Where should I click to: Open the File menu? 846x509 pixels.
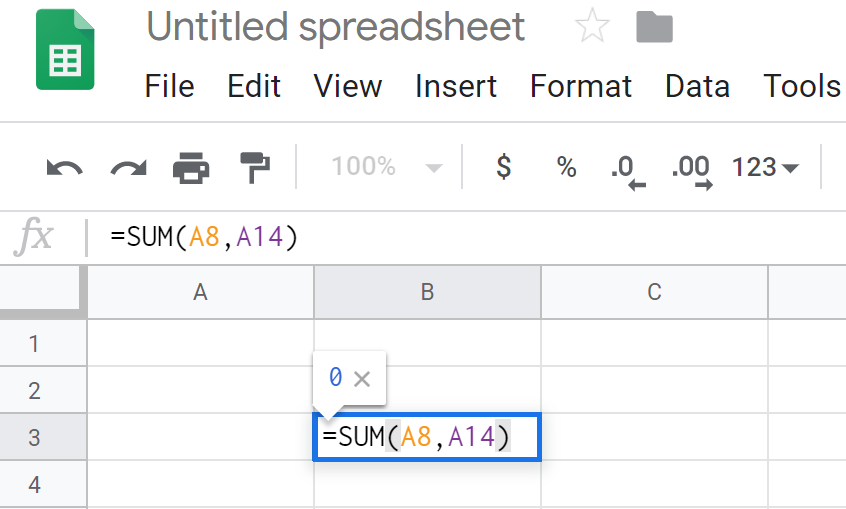click(x=169, y=86)
